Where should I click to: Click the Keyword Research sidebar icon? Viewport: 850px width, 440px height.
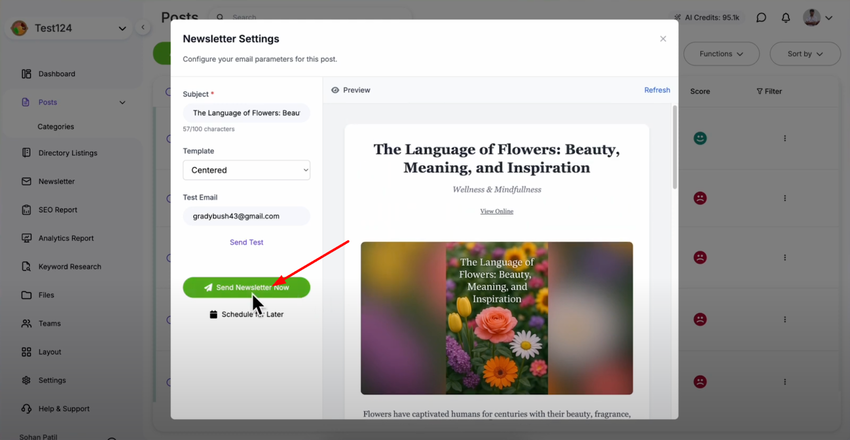tap(26, 267)
